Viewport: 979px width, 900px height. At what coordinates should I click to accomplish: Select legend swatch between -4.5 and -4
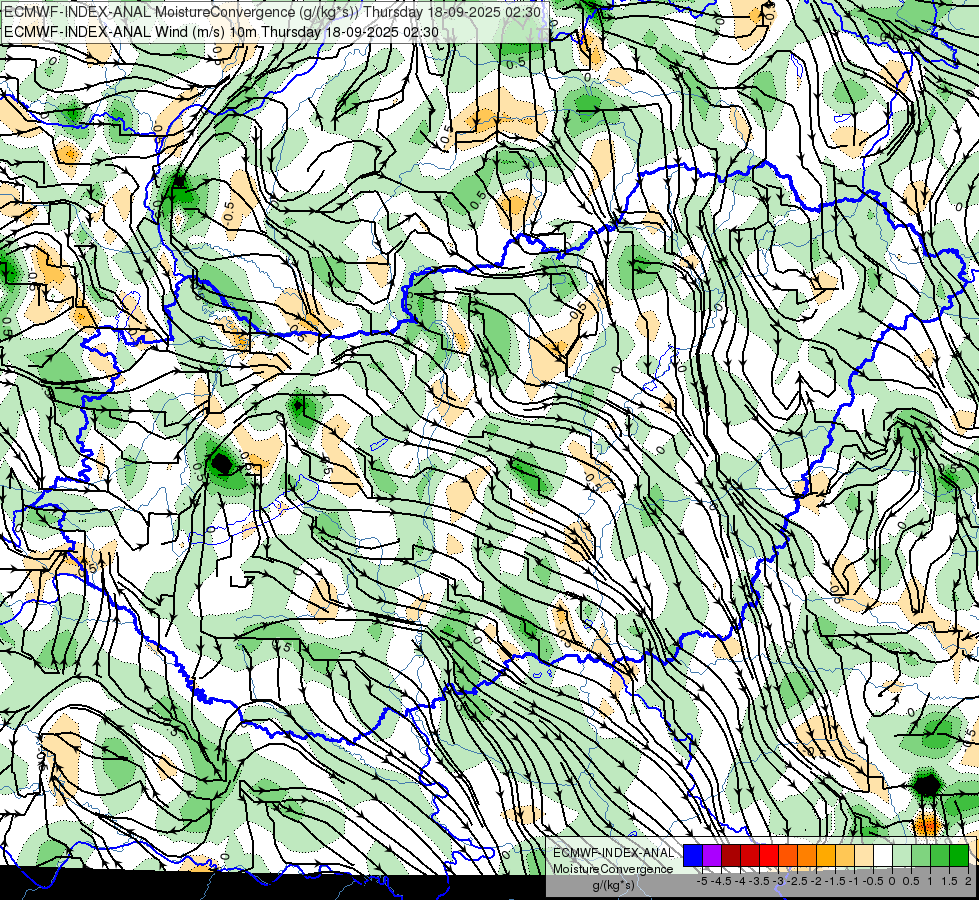731,856
